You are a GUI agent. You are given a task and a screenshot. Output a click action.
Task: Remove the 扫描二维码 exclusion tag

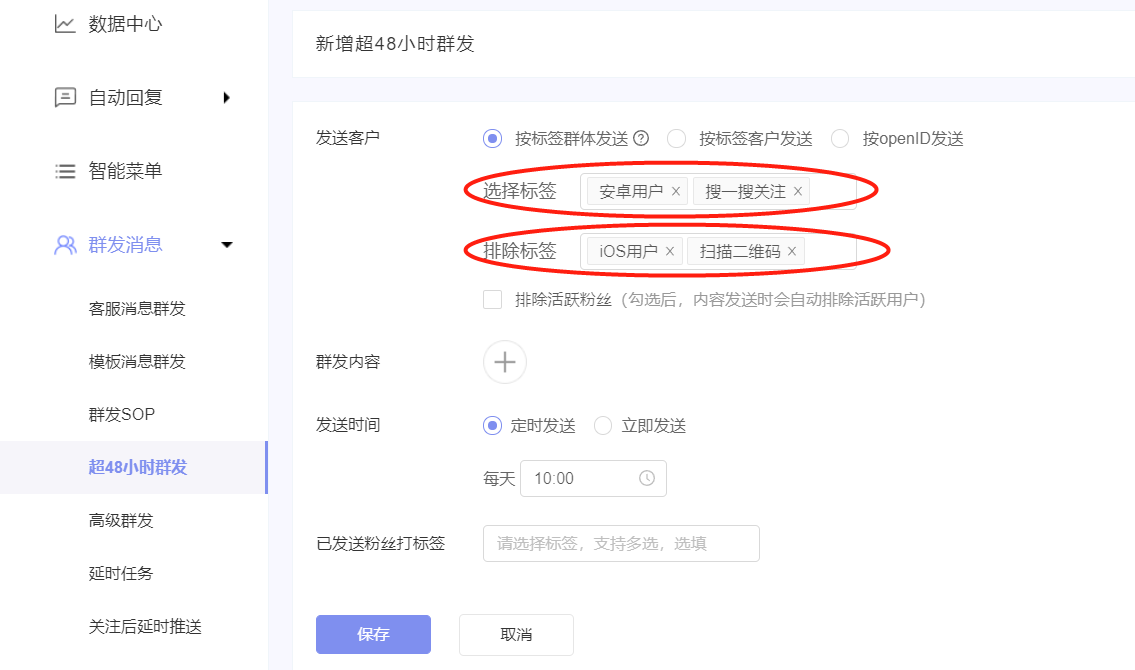(x=792, y=251)
